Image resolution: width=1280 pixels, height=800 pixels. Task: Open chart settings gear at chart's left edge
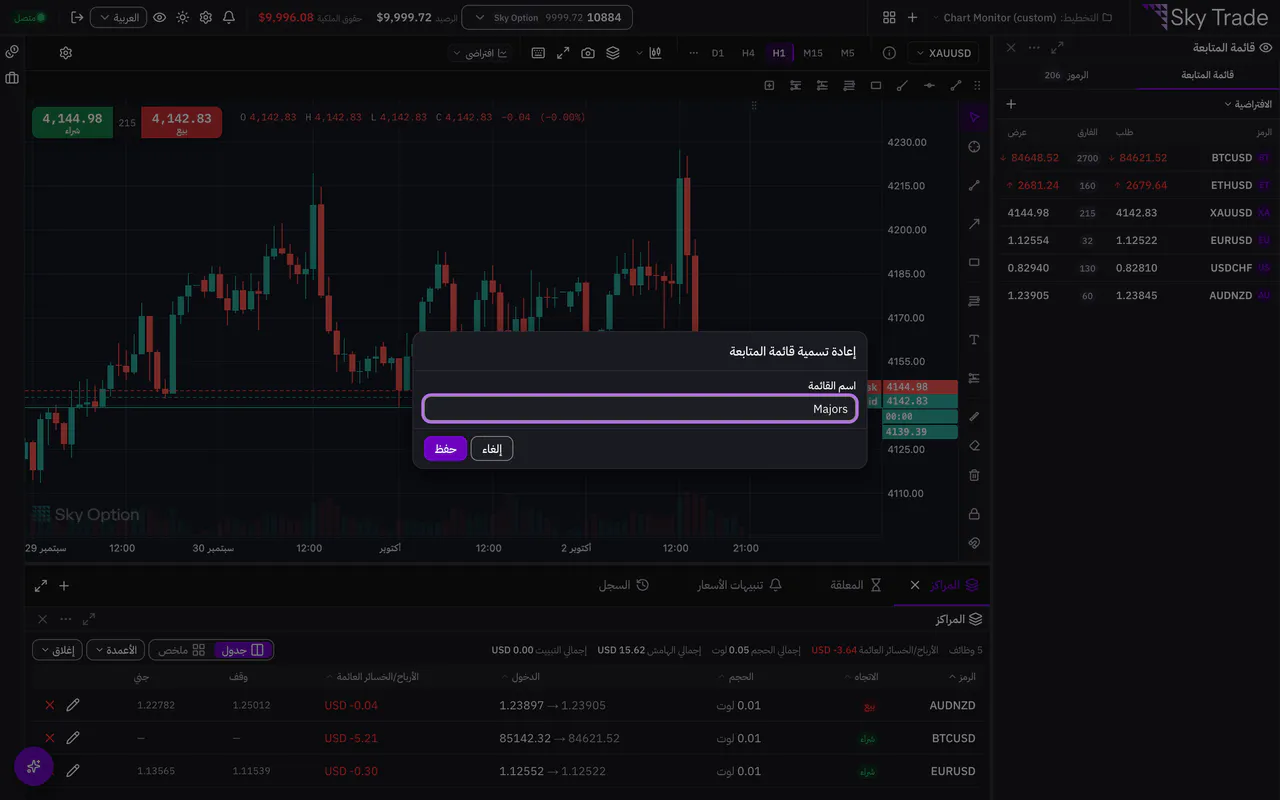66,53
